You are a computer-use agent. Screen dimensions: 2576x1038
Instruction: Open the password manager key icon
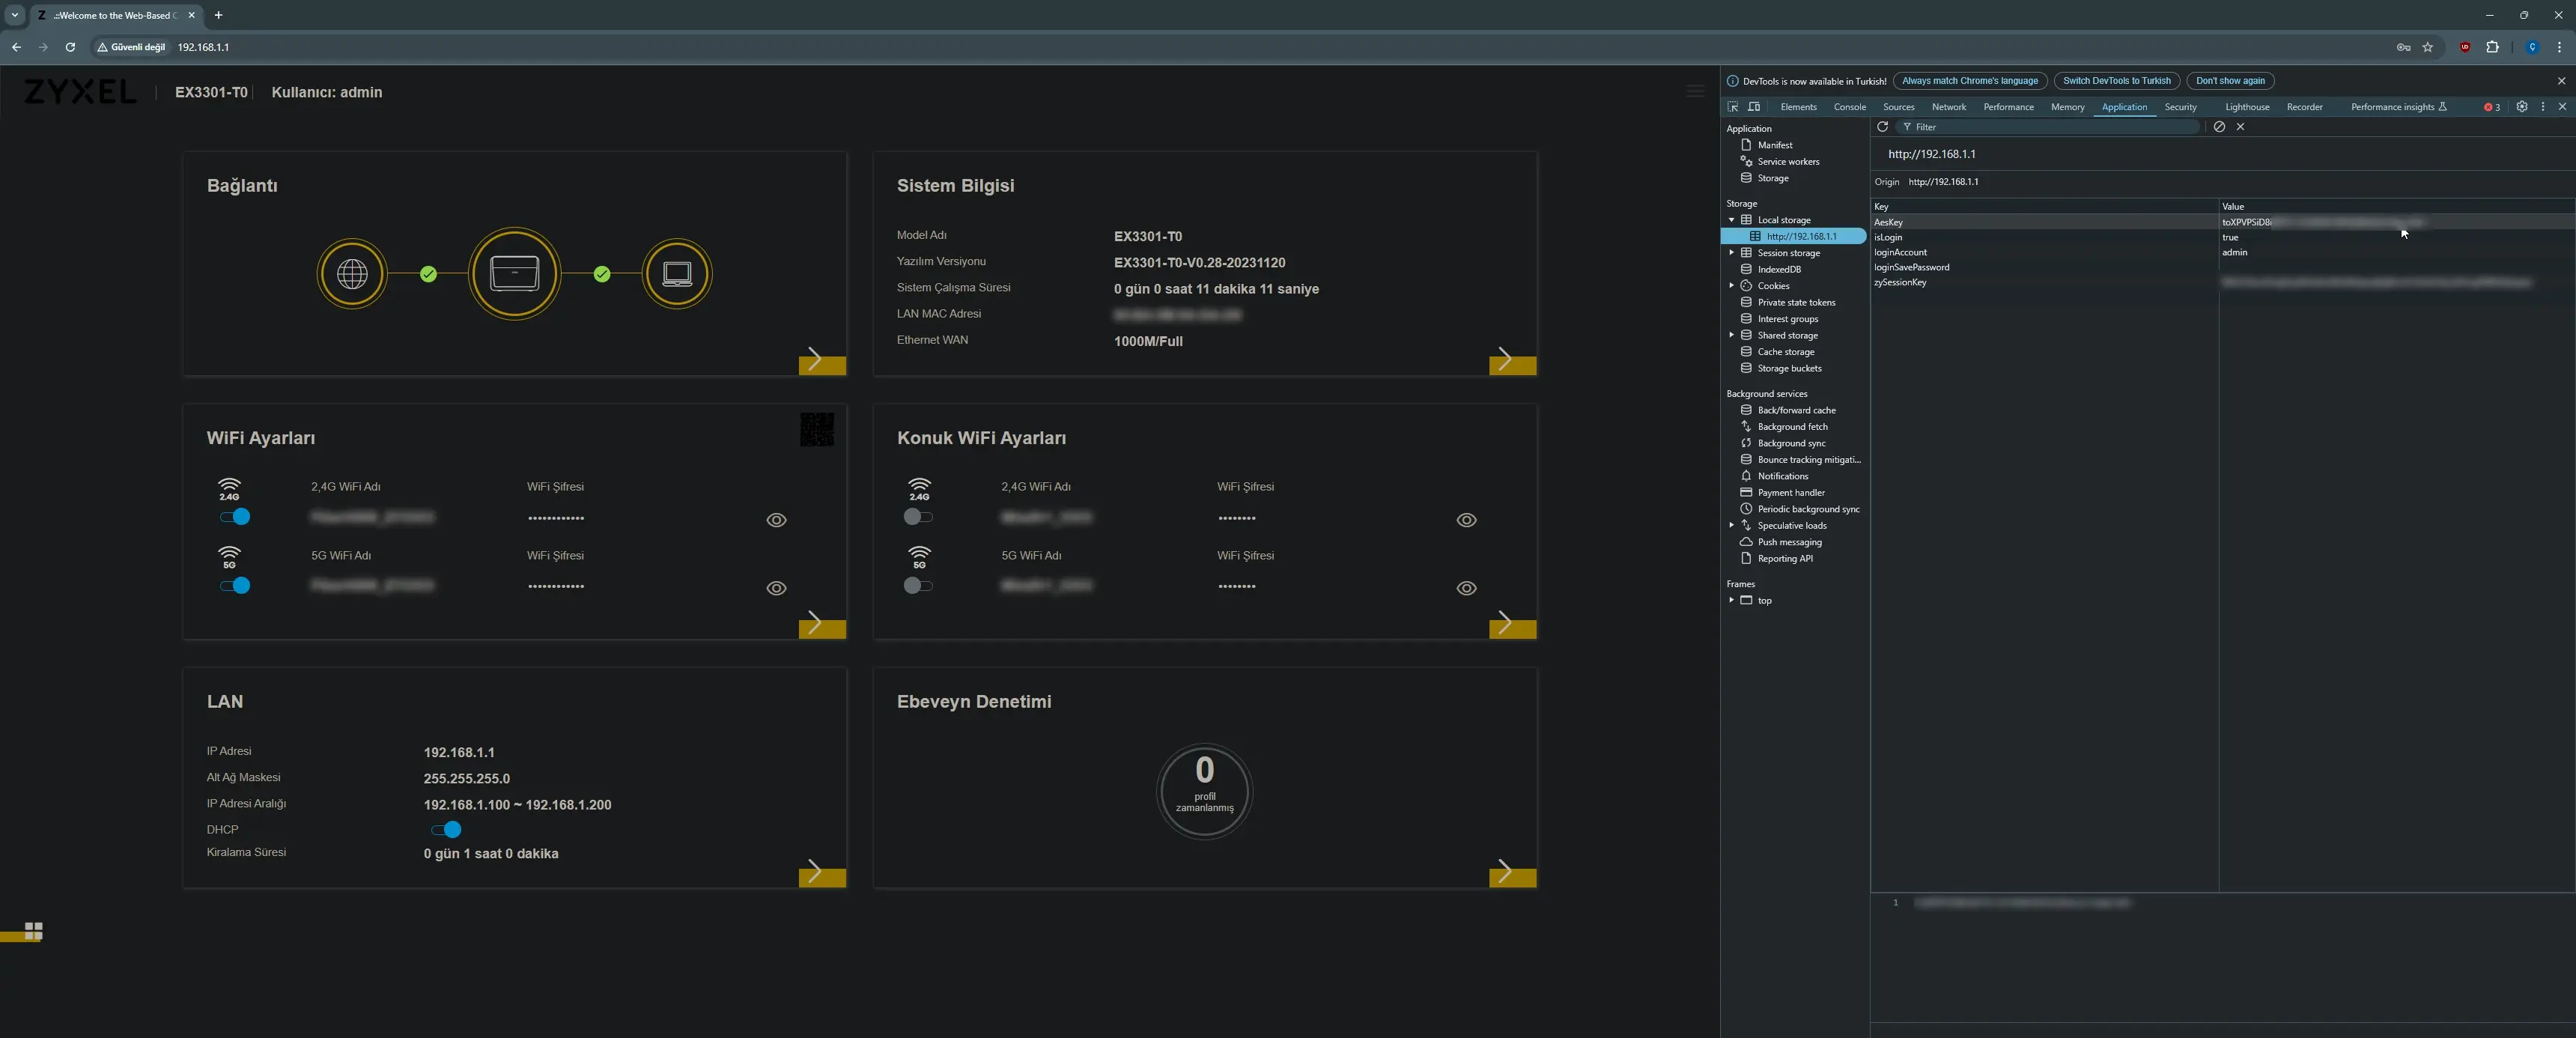2403,47
